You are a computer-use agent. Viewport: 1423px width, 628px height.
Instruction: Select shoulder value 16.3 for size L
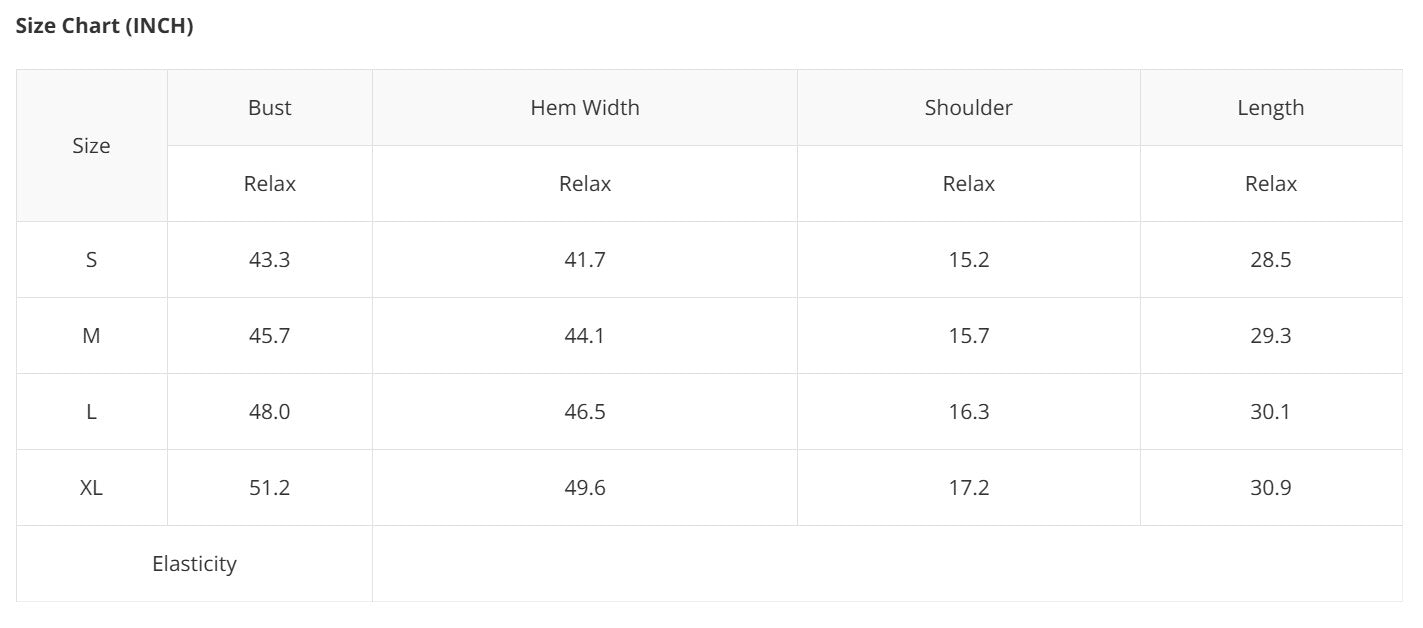pyautogui.click(x=968, y=412)
